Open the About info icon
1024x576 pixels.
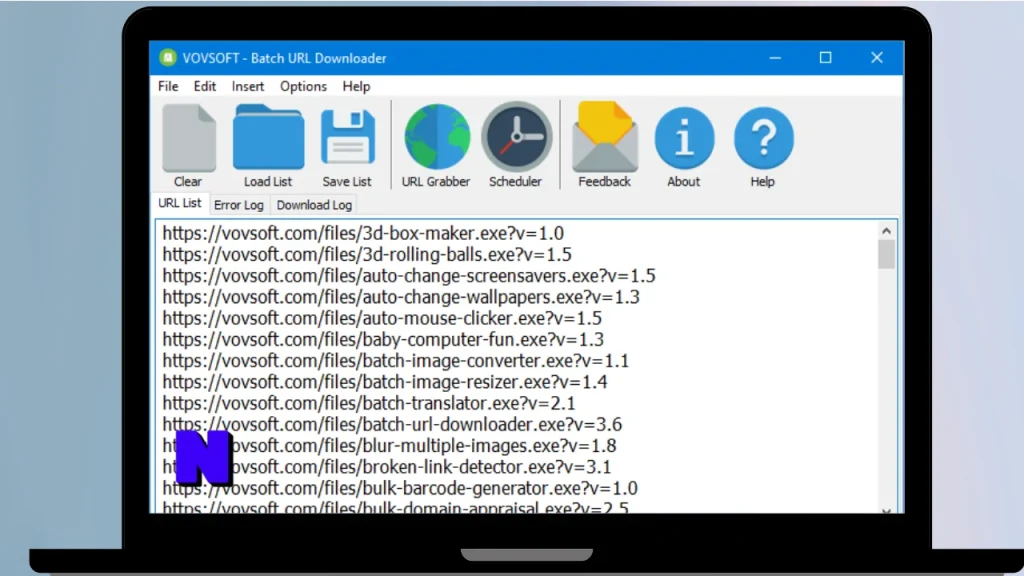(x=684, y=138)
